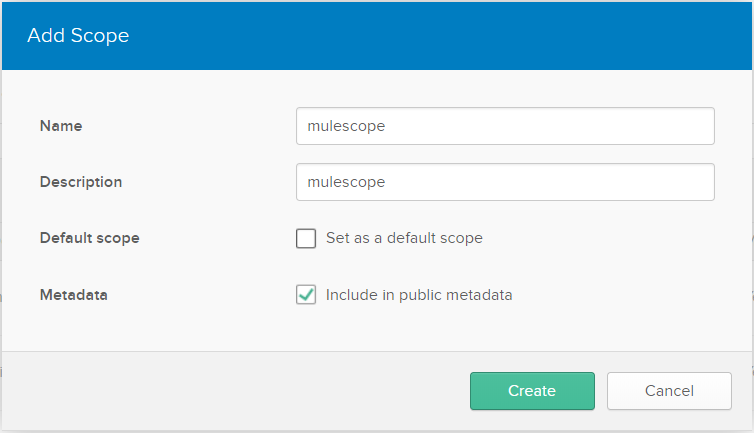
Task: Click the bold Metadata row label
Action: [x=73, y=295]
